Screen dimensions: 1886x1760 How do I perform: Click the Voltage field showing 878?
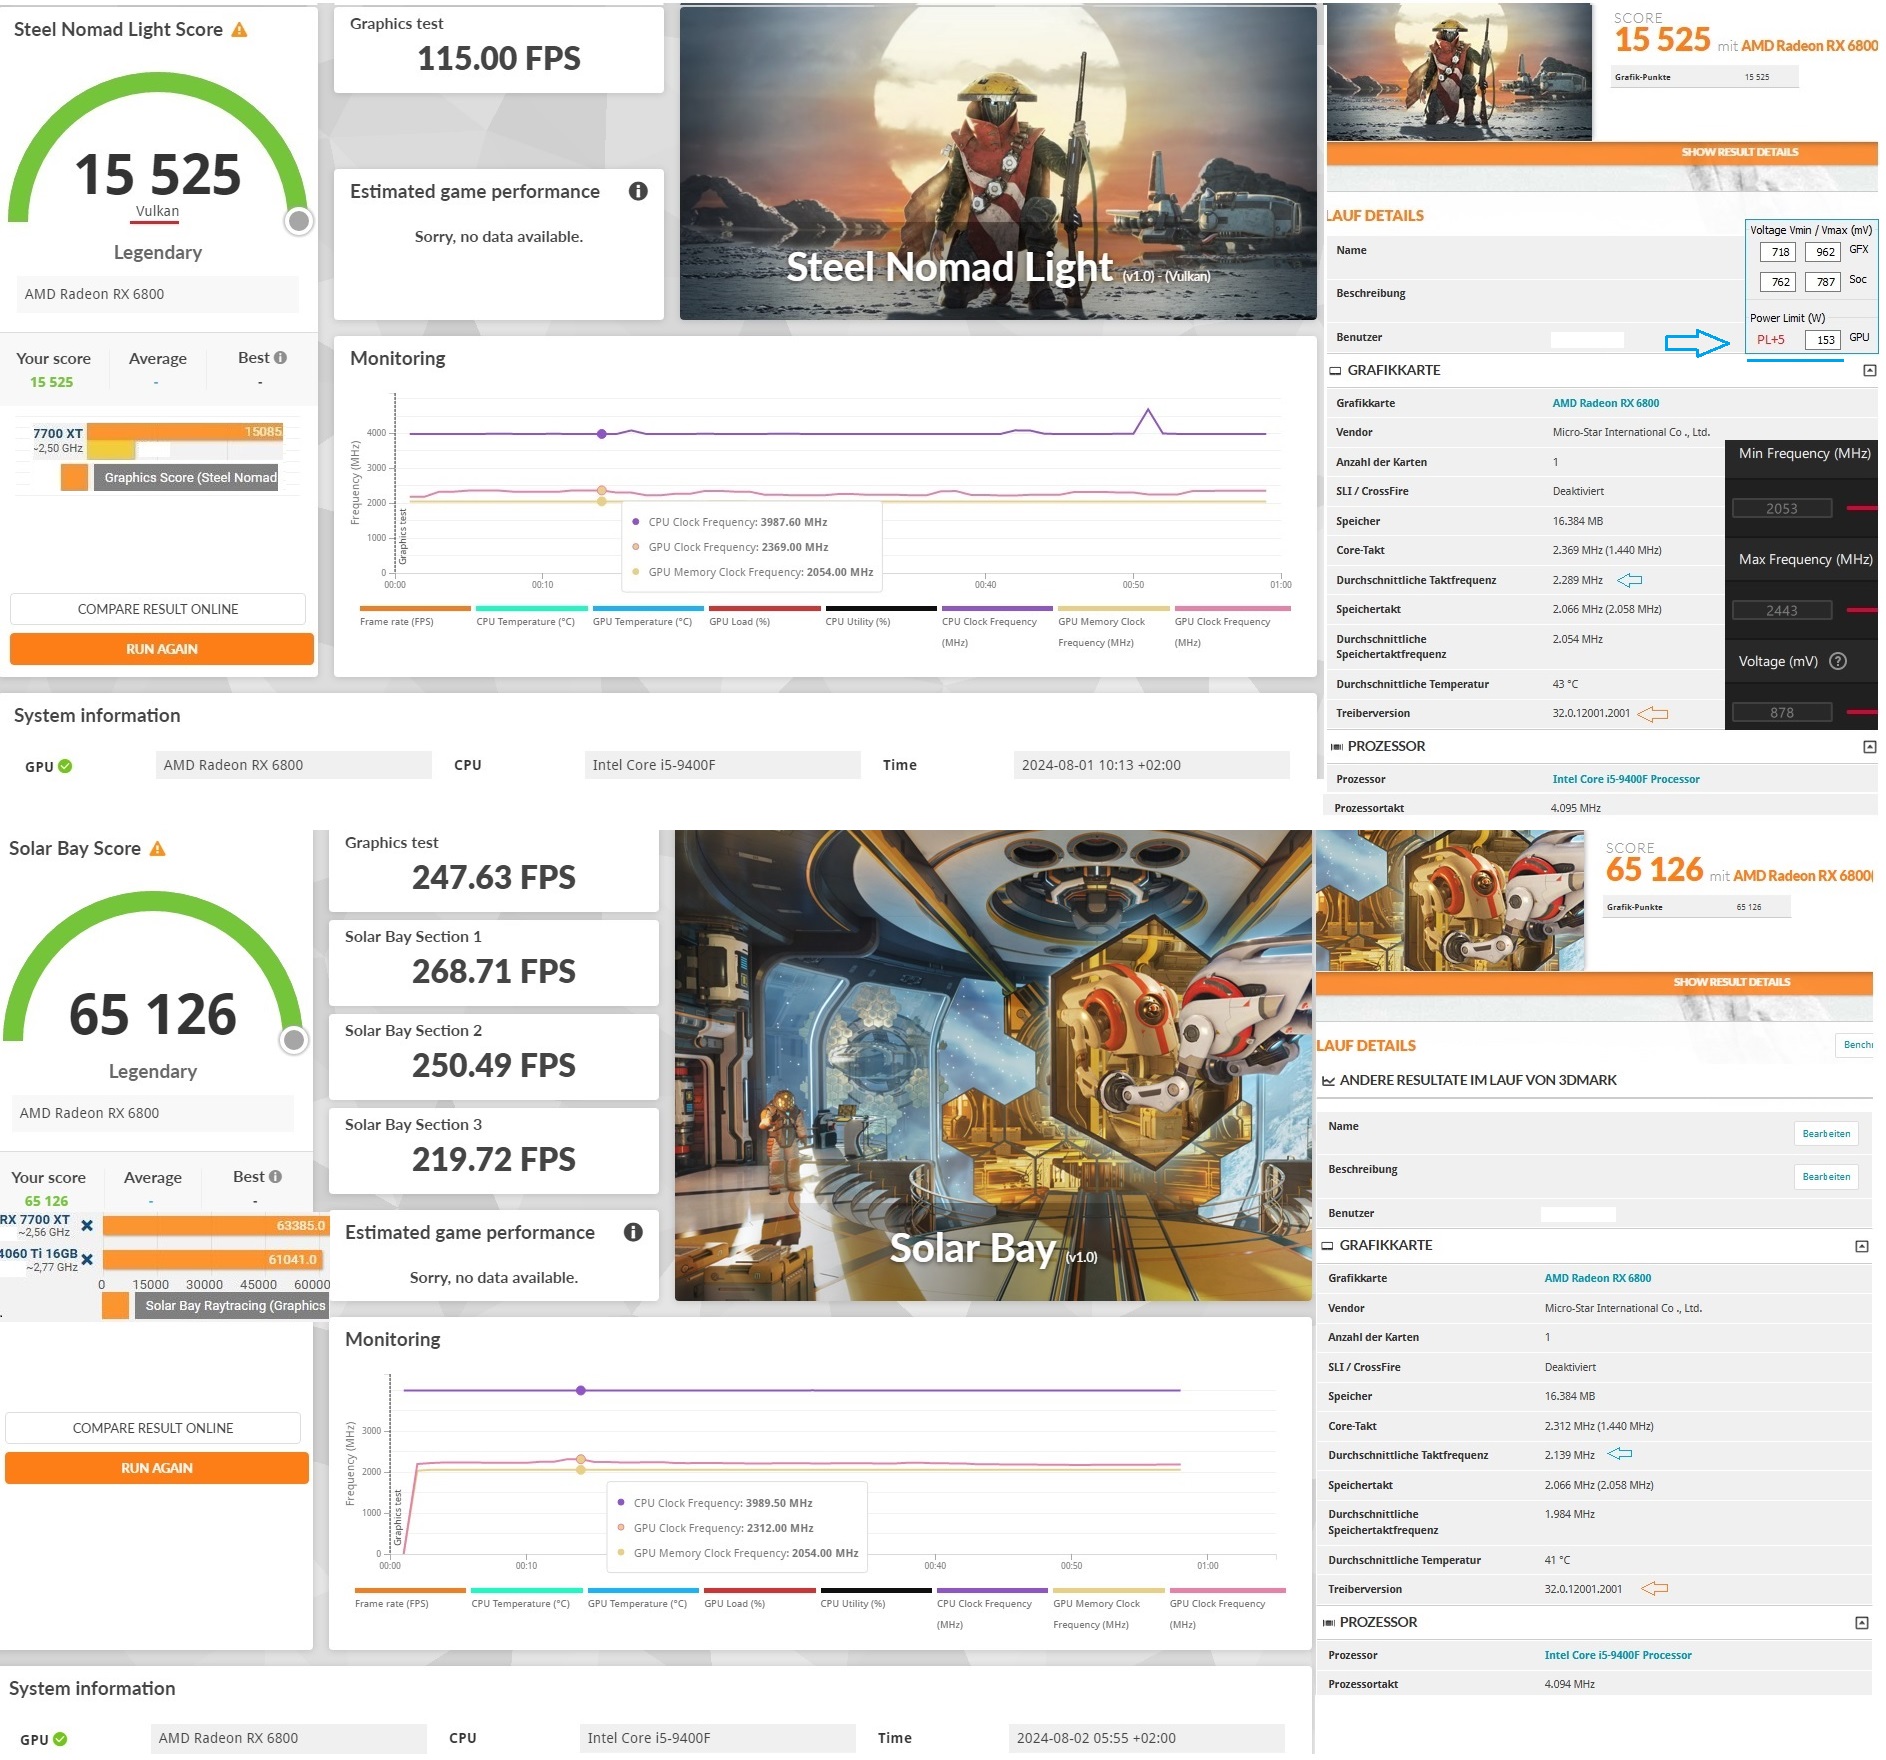point(1781,713)
